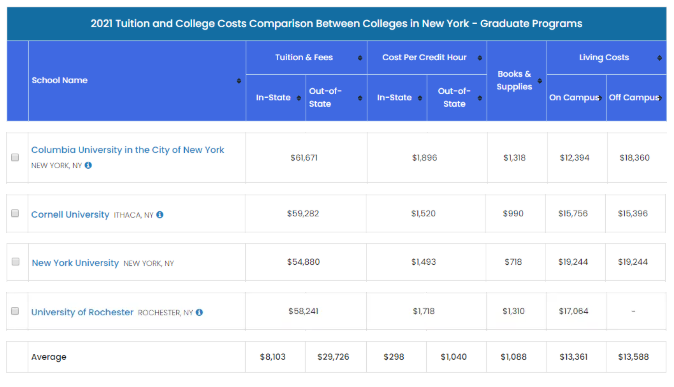The width and height of the screenshot is (674, 387).
Task: Sort by the Tuition In-State column arrow
Action: coord(299,98)
